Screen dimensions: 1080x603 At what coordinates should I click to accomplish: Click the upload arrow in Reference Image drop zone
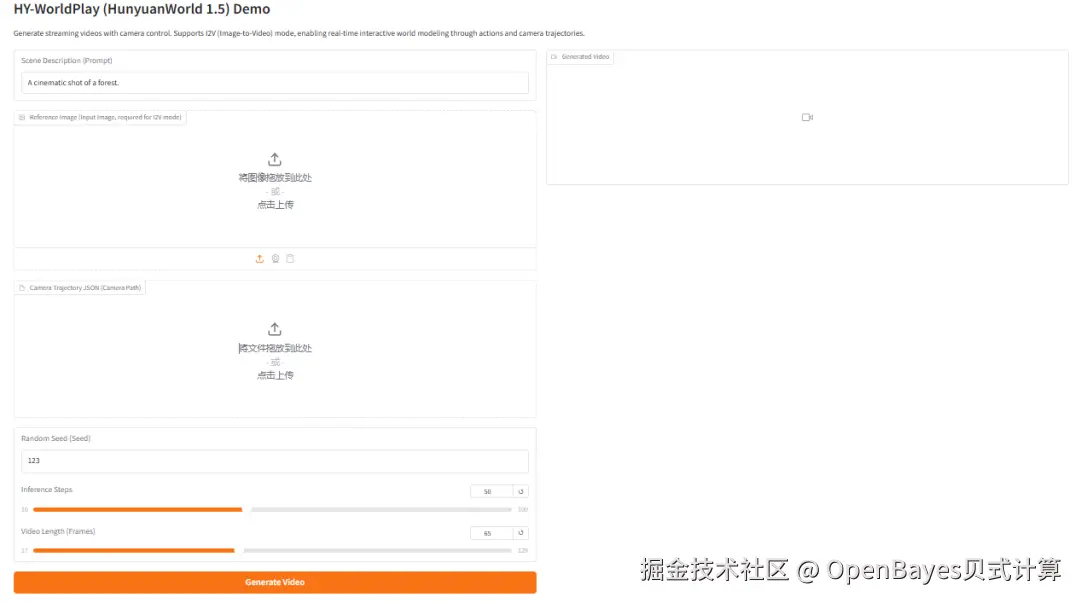(275, 158)
